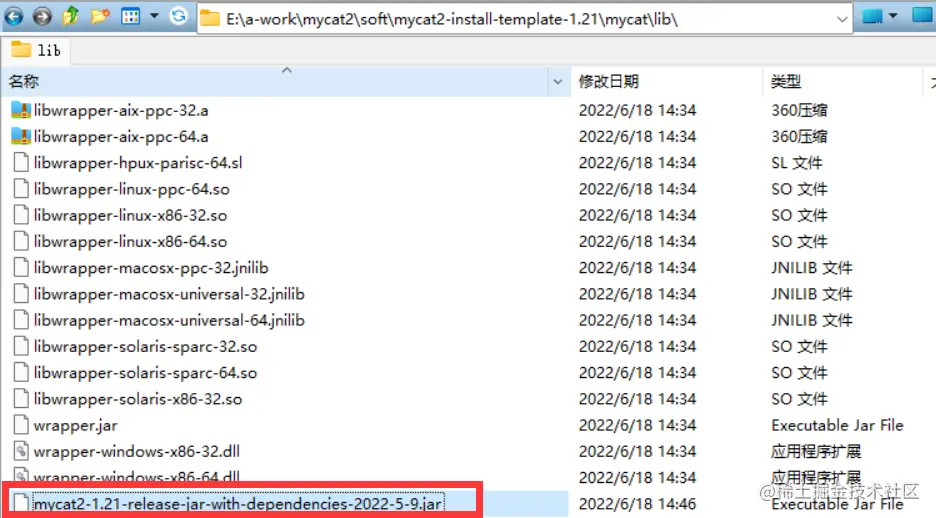Select file libwrapper-linux-x86-64.so
936x518 pixels.
coord(130,242)
